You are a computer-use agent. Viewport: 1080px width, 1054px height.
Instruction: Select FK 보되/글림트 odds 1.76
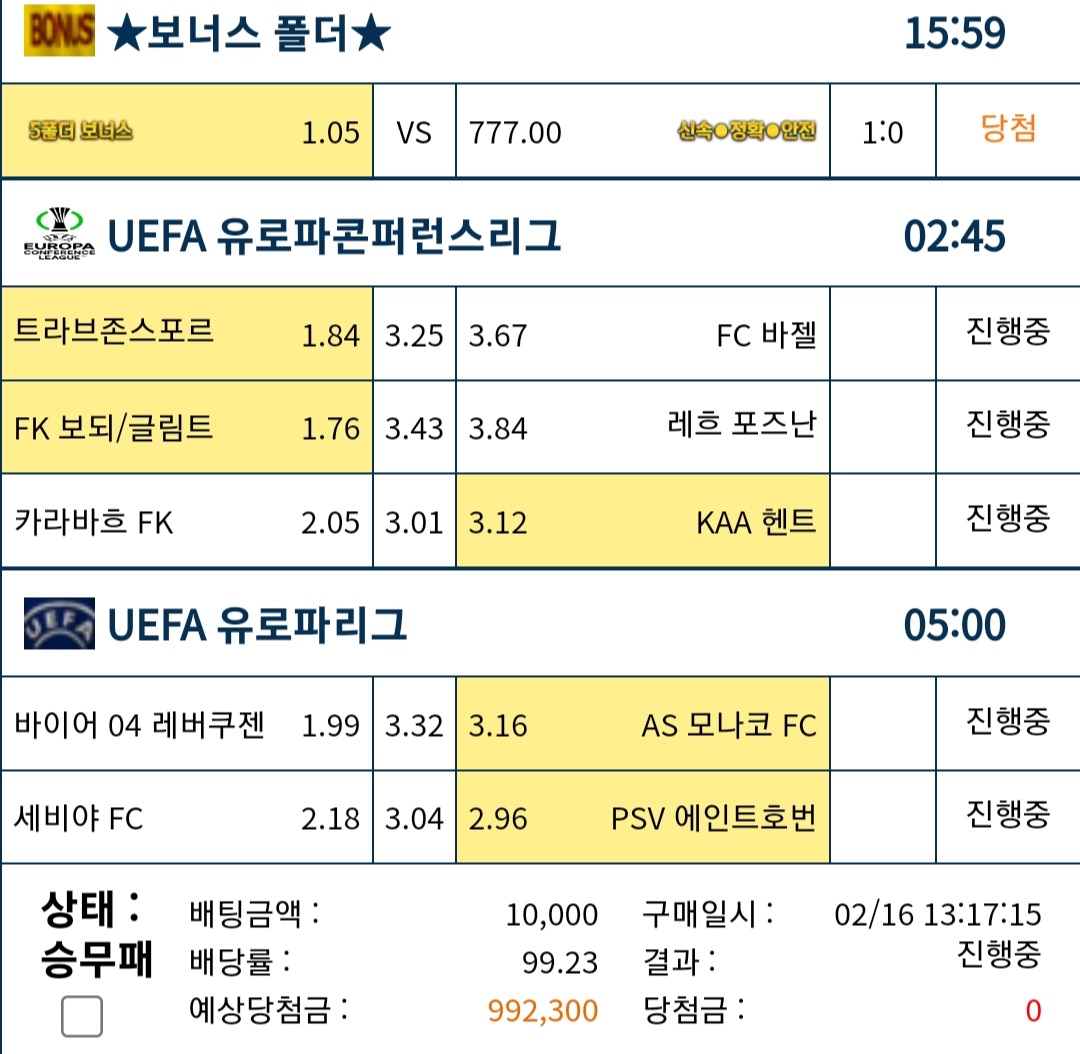(x=187, y=427)
